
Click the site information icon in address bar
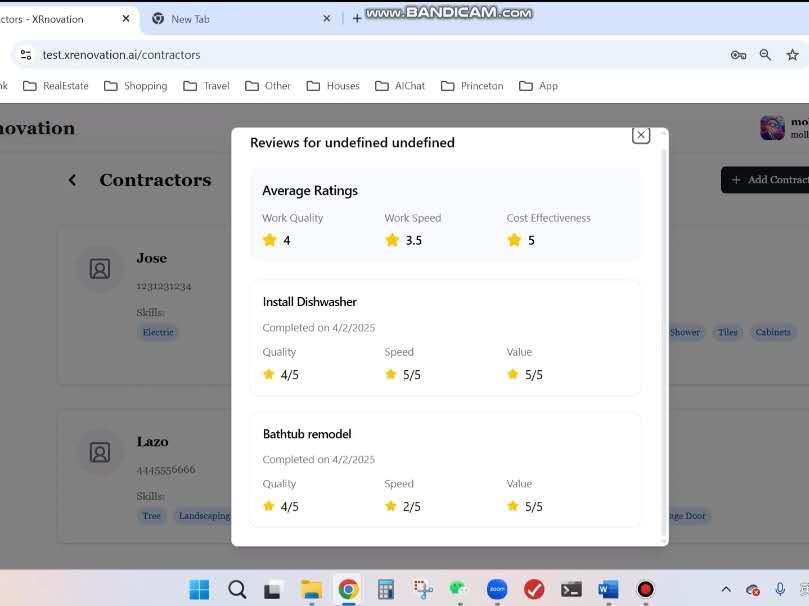(x=26, y=55)
